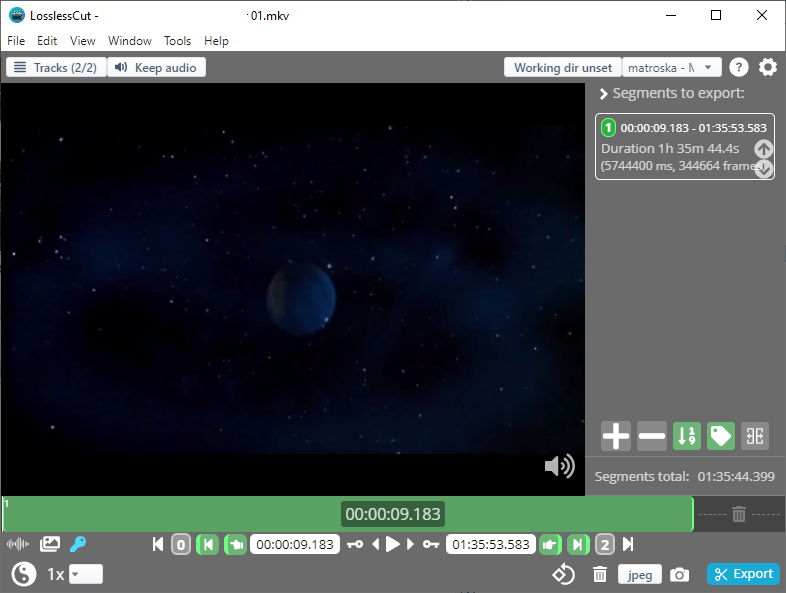Click the green label segment tag icon
Screen dimensions: 786x593
click(x=720, y=436)
